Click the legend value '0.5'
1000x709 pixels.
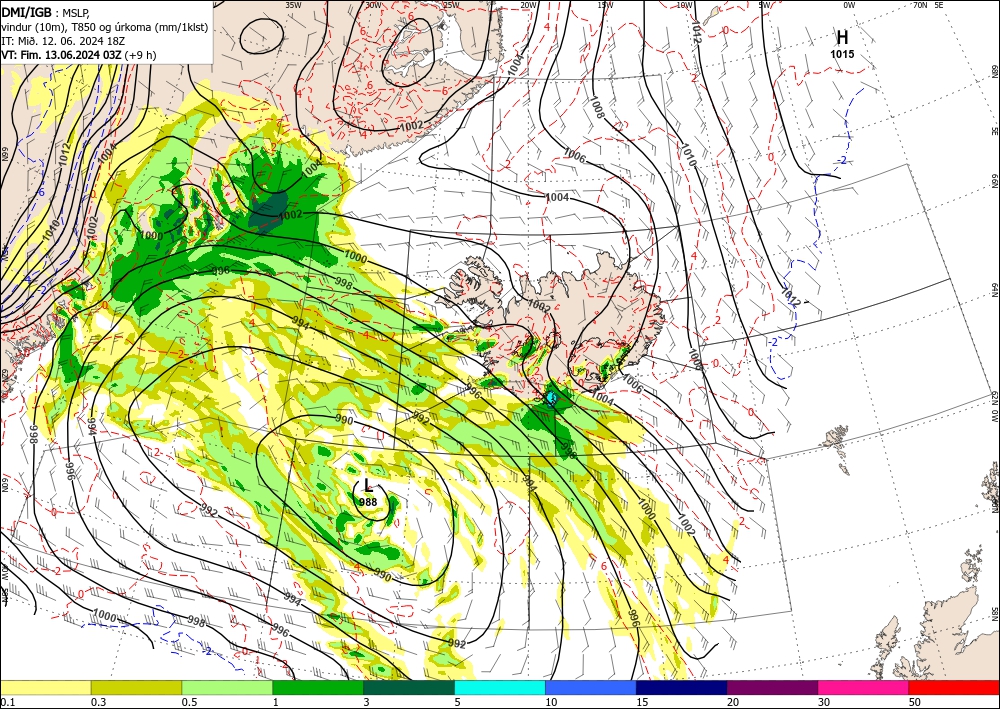[189, 702]
